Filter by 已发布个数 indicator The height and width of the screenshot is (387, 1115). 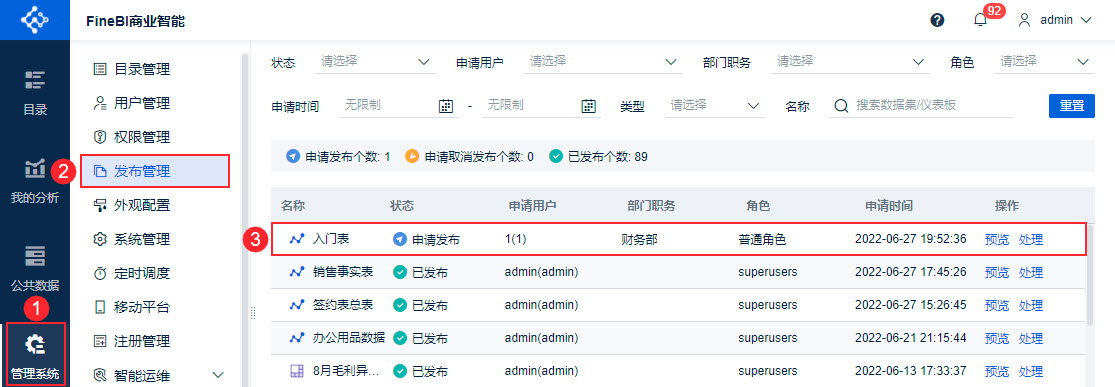[598, 157]
